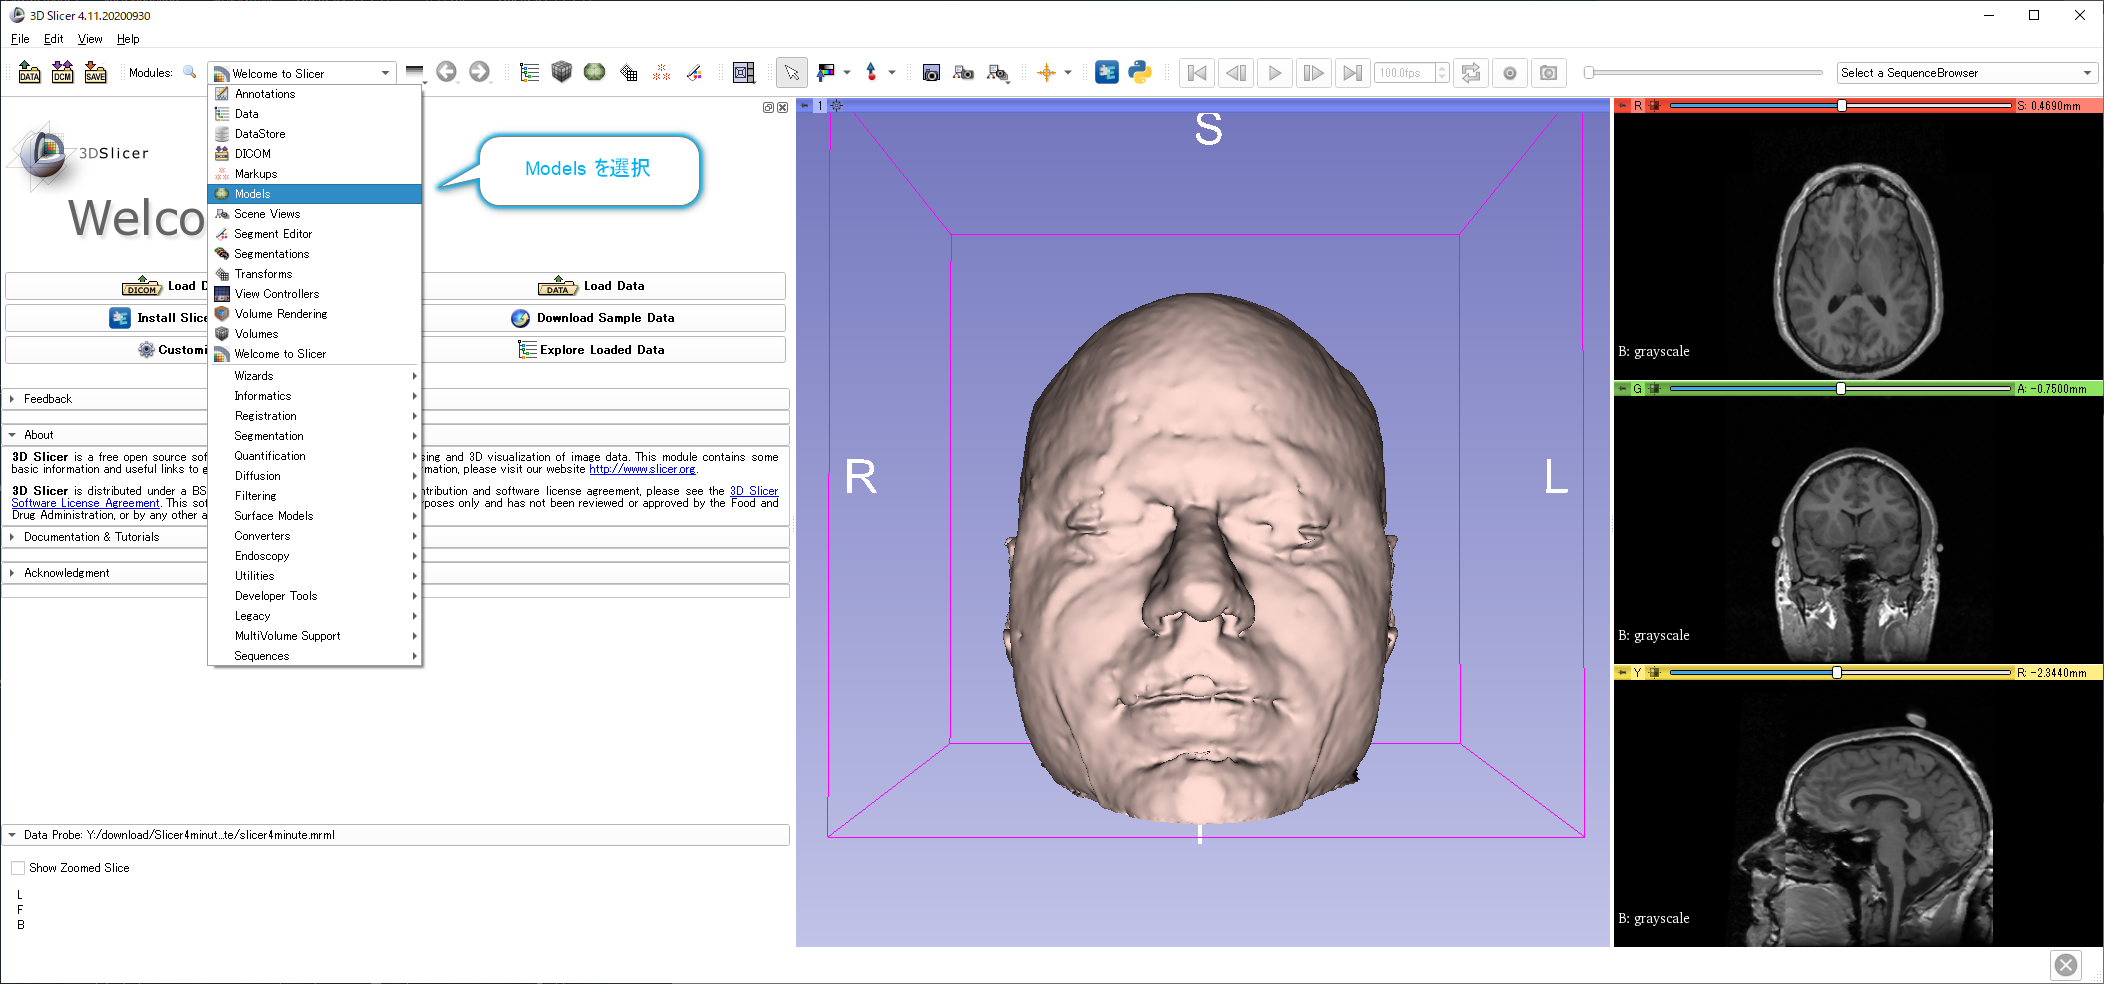Open the Transforms module icon in toolbar

[628, 72]
